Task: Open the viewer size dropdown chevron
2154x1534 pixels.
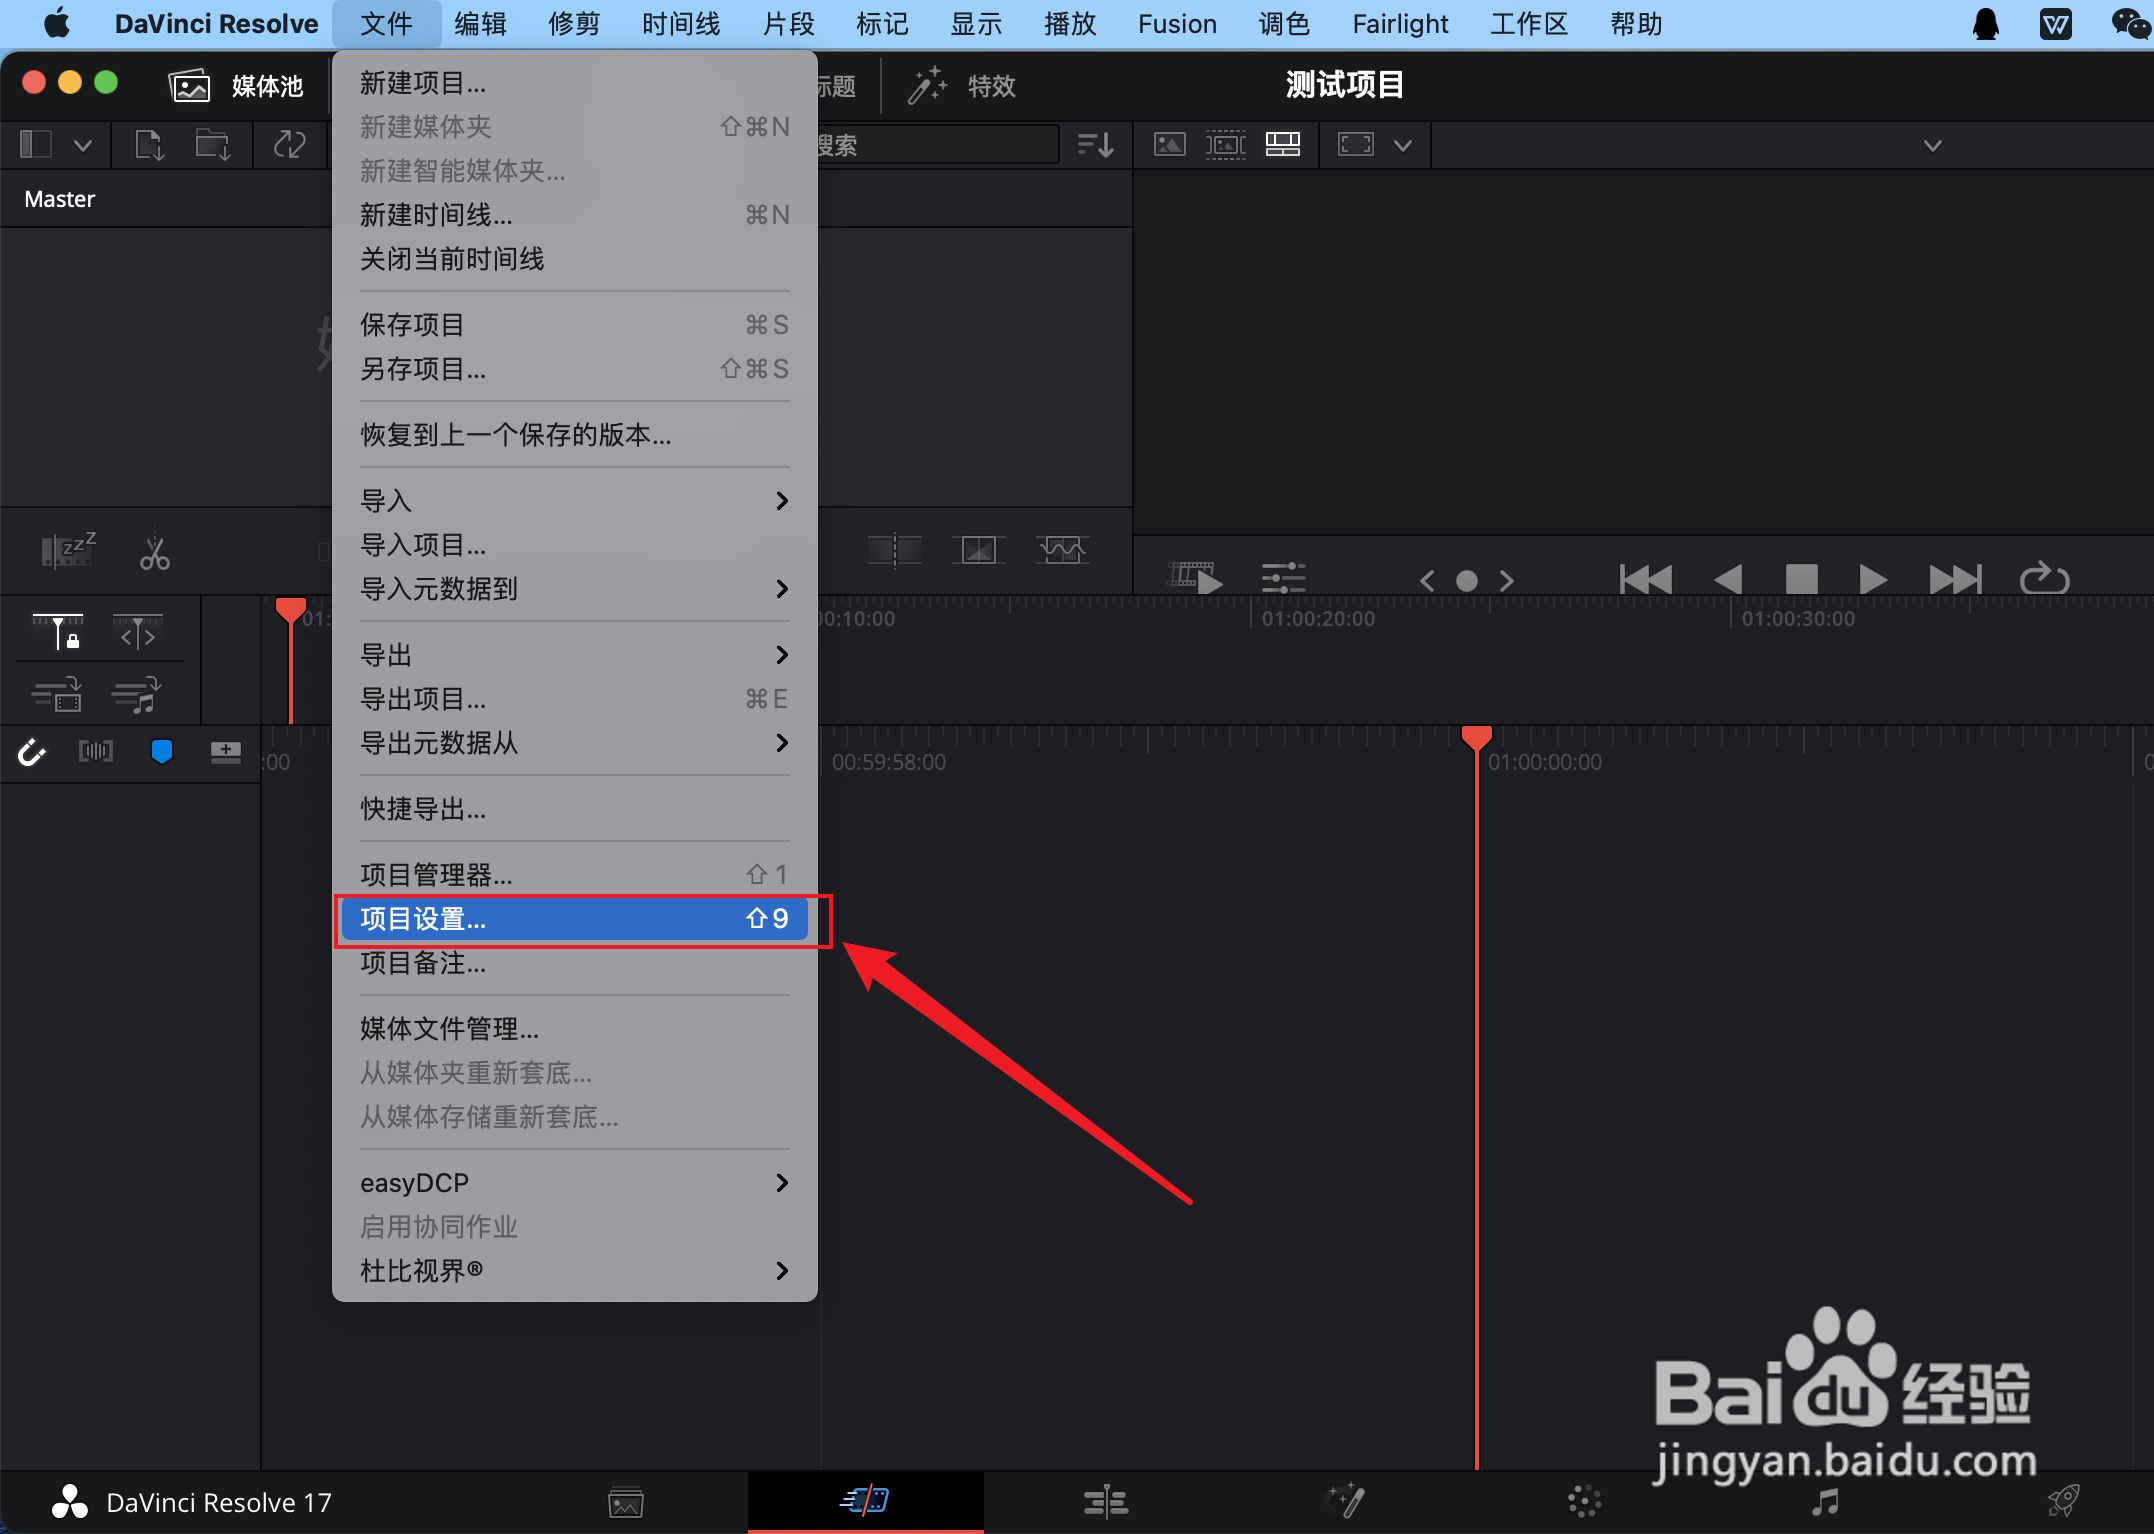Action: tap(1403, 146)
